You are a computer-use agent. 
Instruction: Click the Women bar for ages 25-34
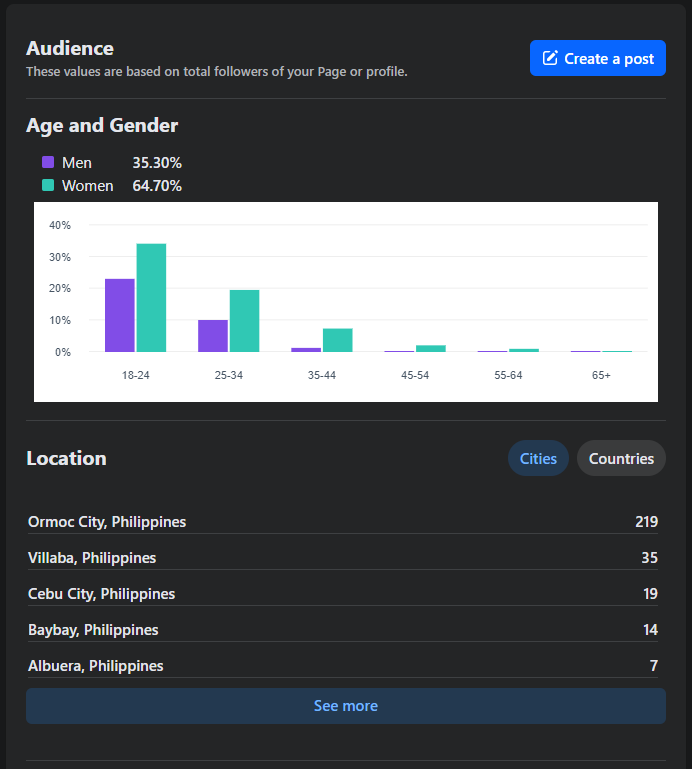[x=244, y=321]
